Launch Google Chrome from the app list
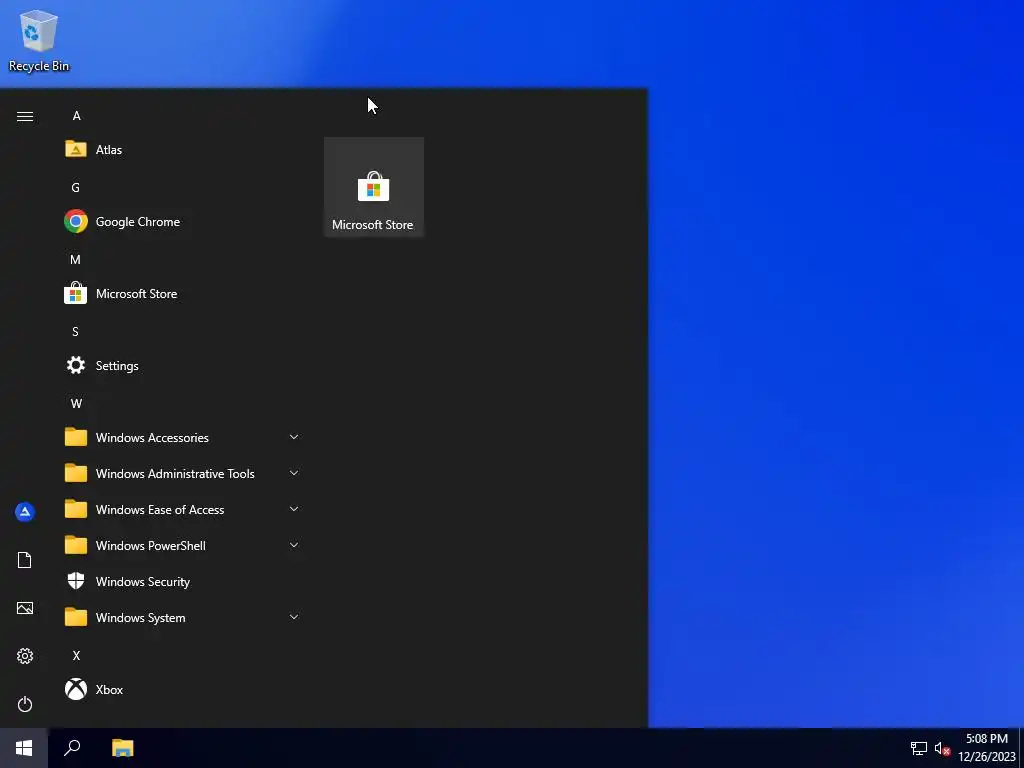The width and height of the screenshot is (1024, 768). tap(183, 221)
